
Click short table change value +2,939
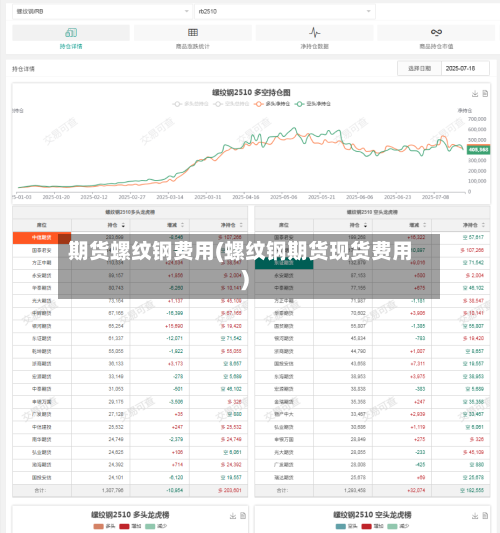coord(418,414)
